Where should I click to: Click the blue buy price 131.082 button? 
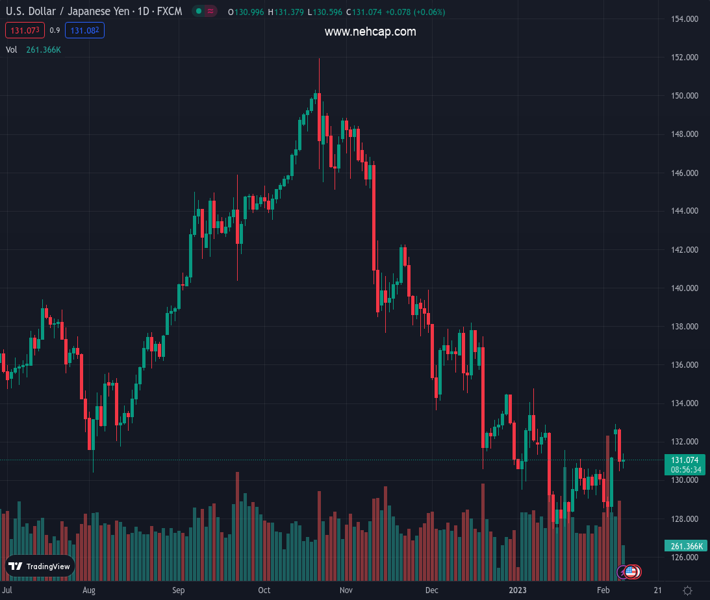coord(84,31)
